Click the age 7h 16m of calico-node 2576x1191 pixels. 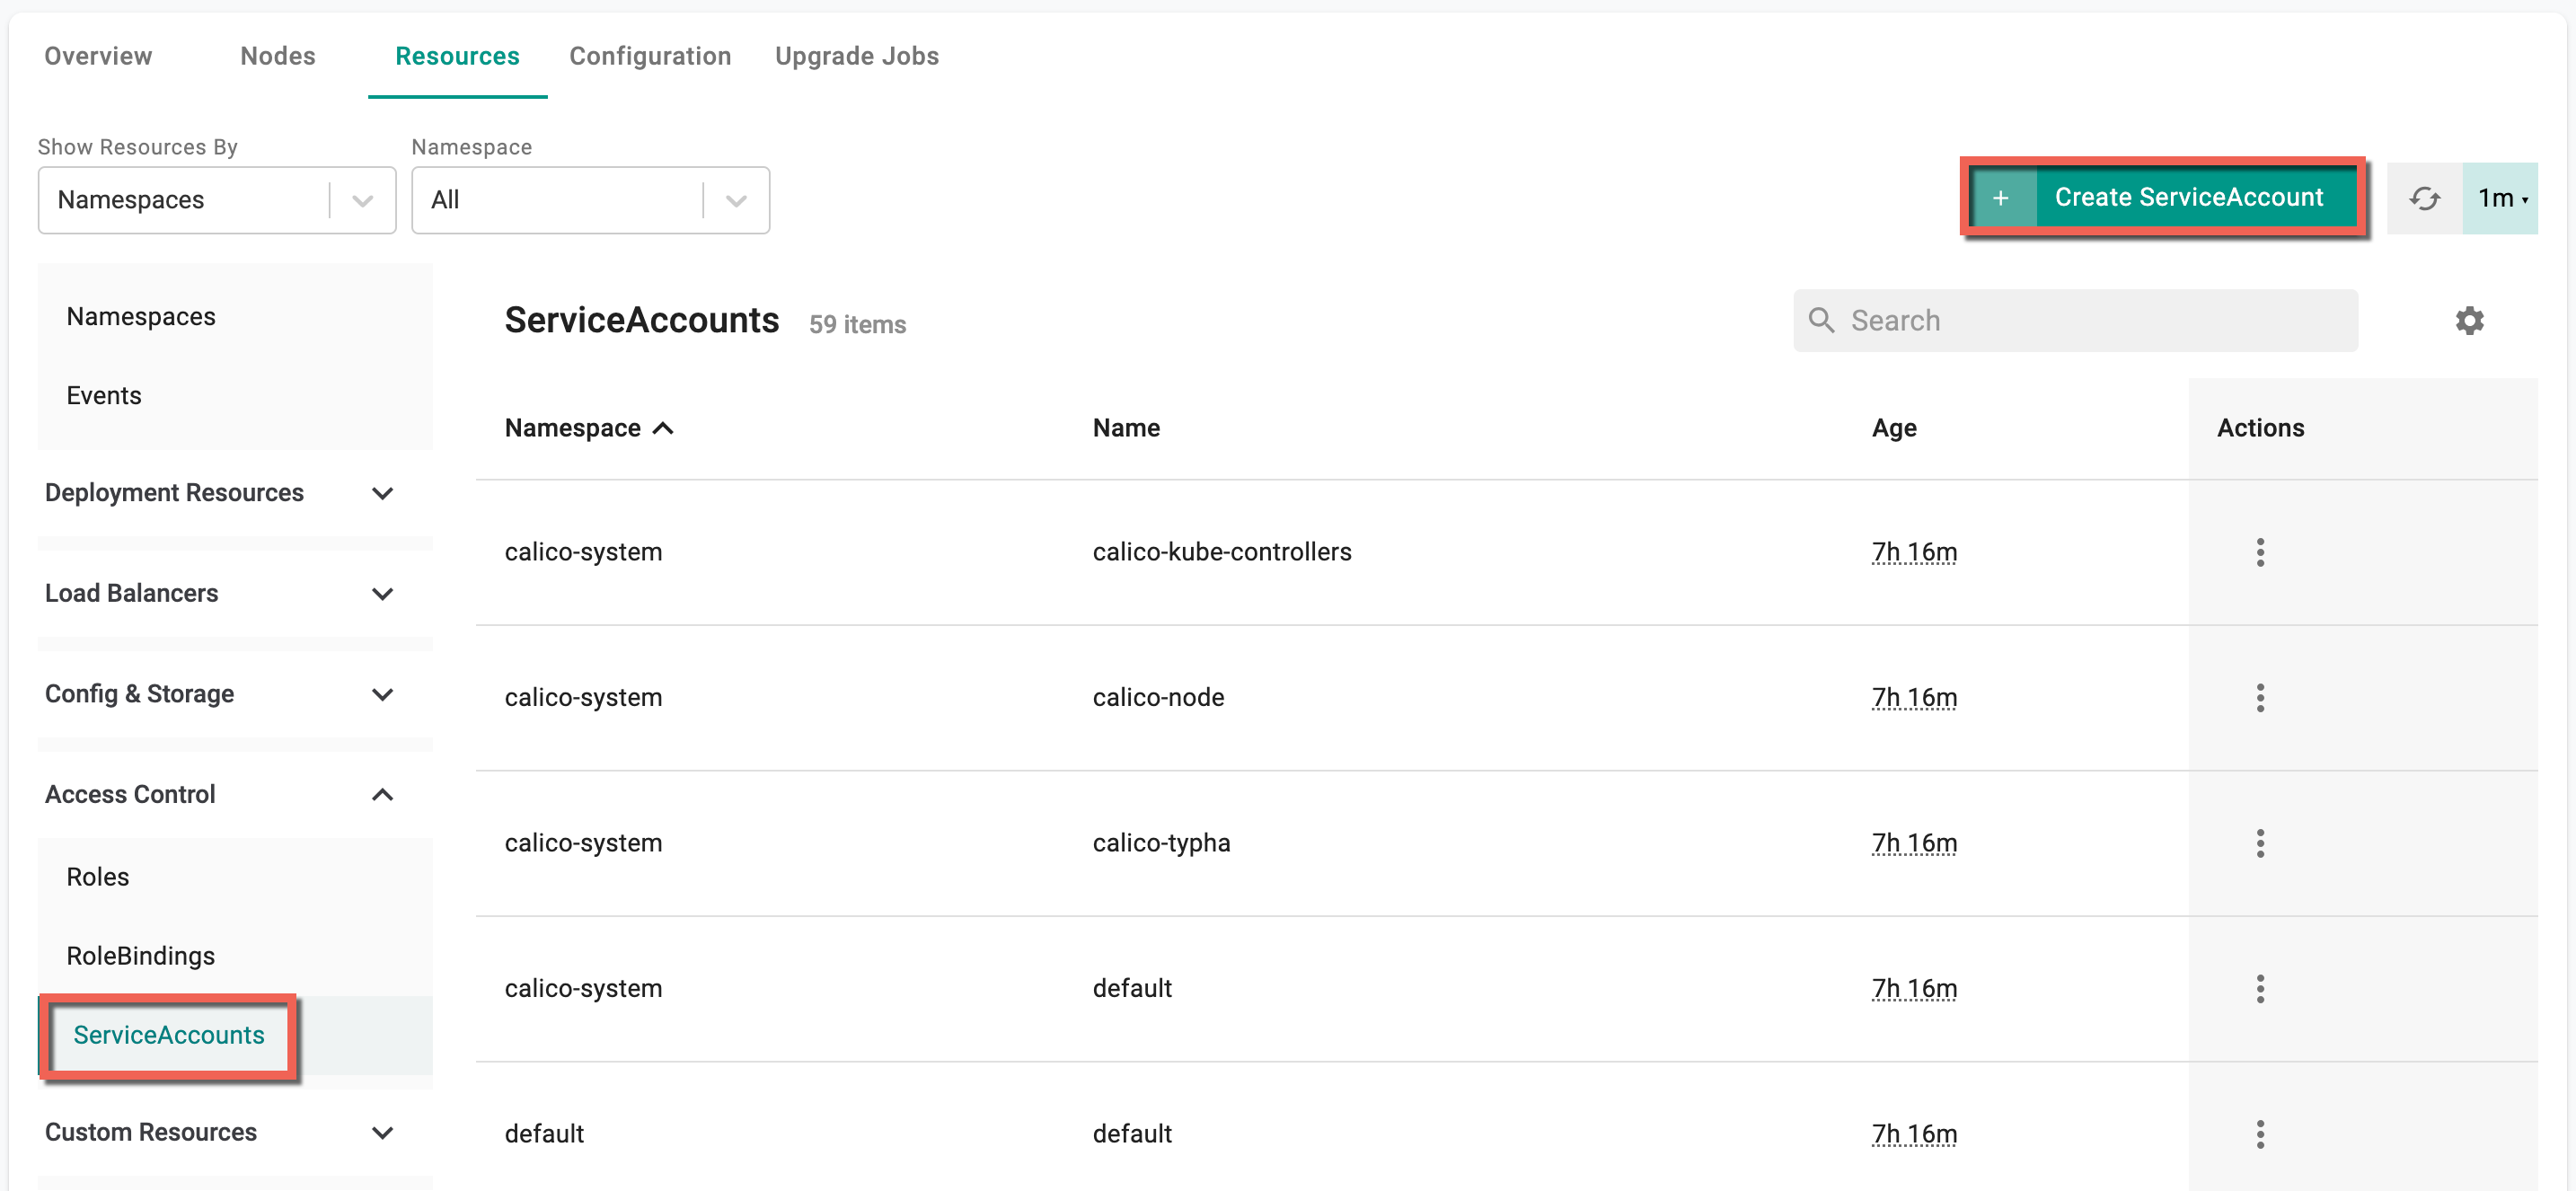tap(1914, 698)
